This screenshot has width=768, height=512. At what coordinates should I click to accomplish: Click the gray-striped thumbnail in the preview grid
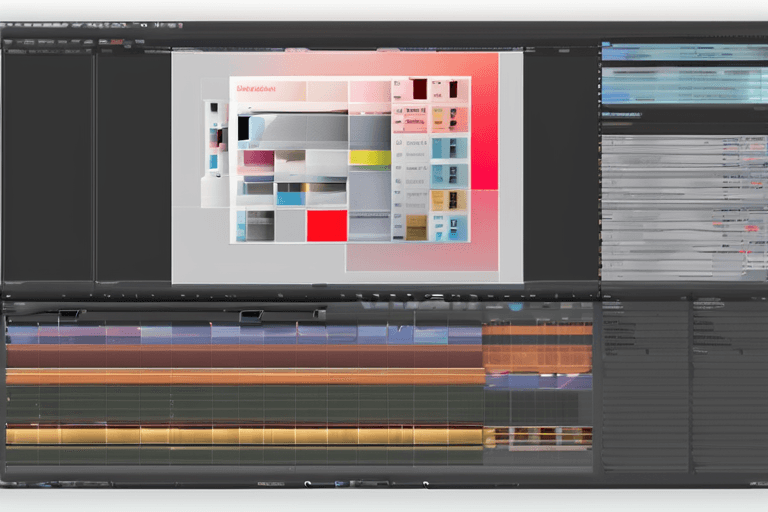tap(292, 128)
